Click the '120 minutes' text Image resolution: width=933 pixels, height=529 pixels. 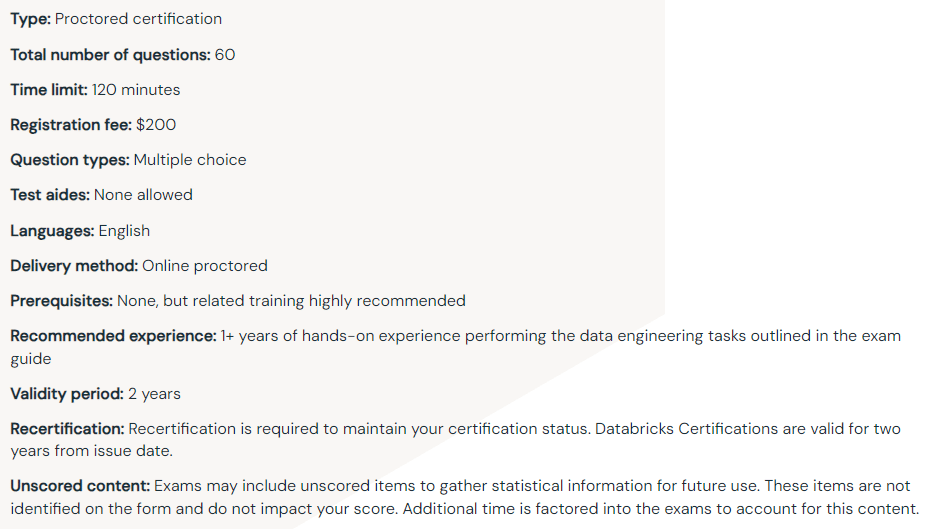tap(136, 90)
